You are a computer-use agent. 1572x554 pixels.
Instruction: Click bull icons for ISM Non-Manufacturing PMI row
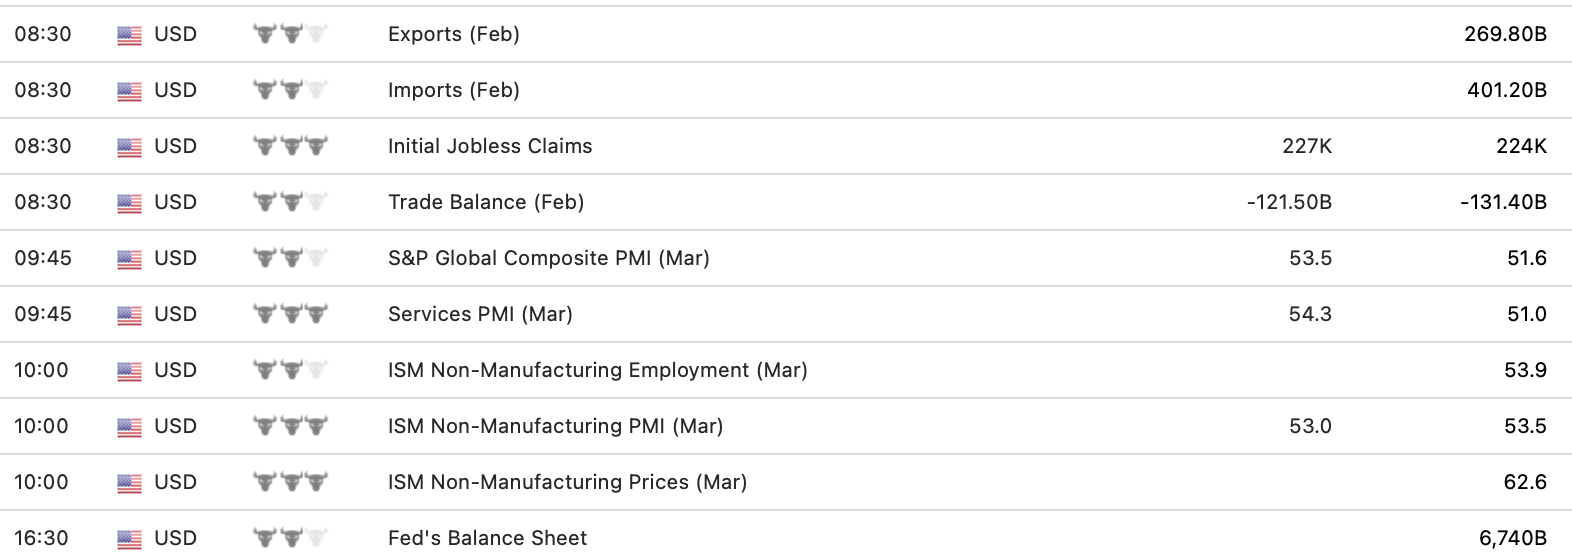[x=291, y=427]
